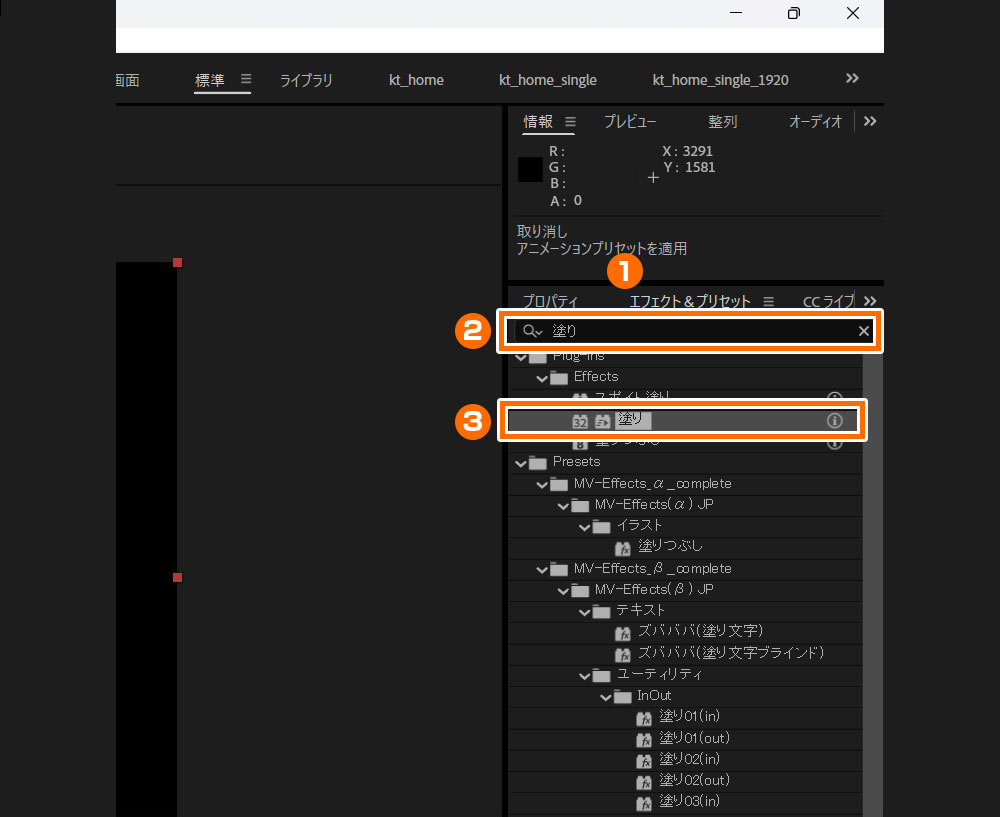Open the エフェクト＆プリセット panel menu icon
Screen dimensions: 1000x817
click(x=768, y=300)
